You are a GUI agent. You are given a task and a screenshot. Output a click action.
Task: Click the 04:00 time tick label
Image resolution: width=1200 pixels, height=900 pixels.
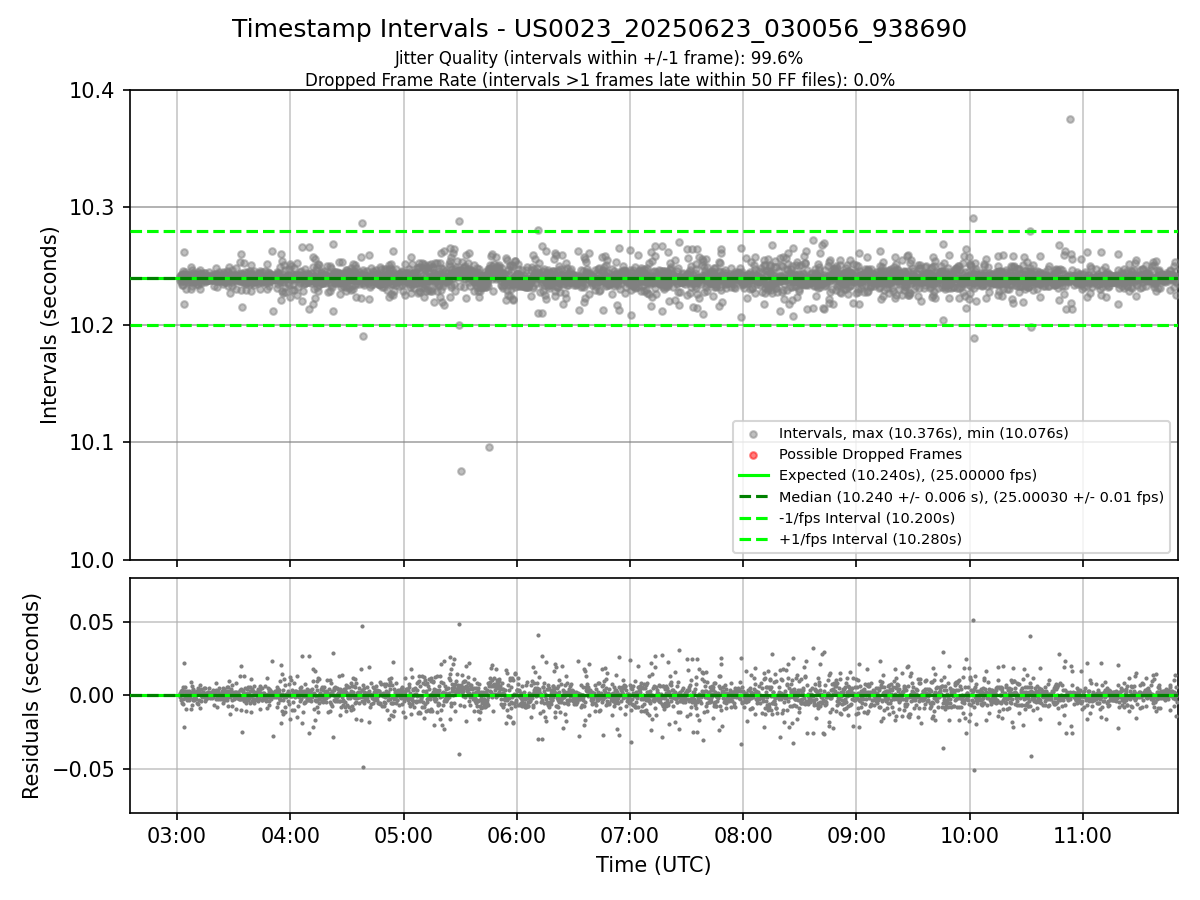(290, 835)
